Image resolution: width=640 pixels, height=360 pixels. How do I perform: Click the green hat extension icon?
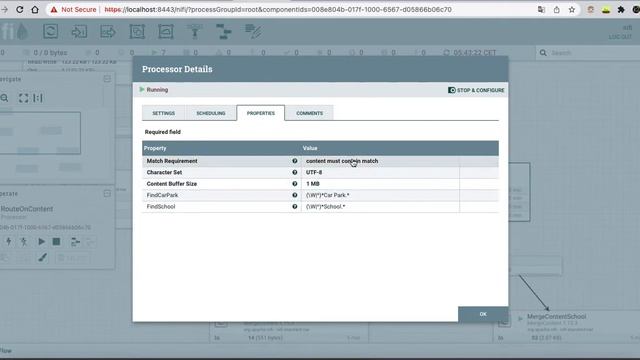click(606, 9)
